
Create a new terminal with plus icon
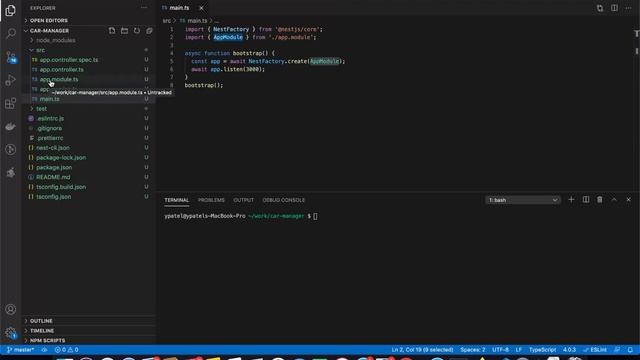pos(571,200)
